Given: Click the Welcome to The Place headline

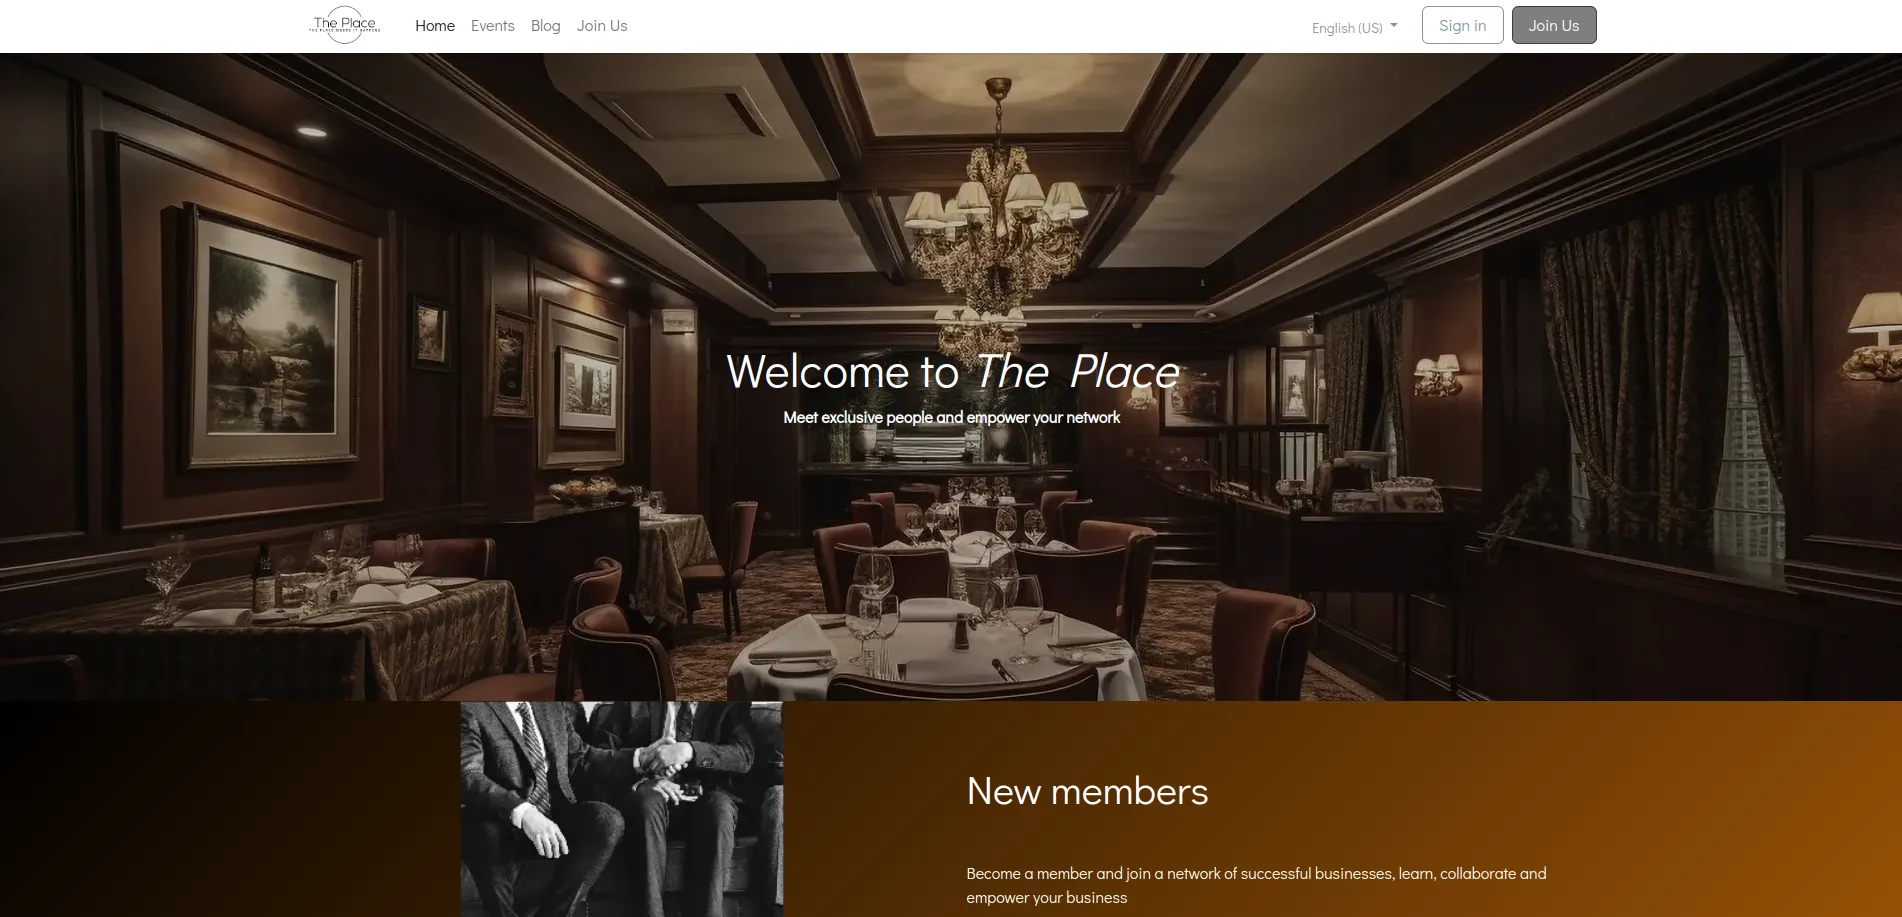Looking at the screenshot, I should pyautogui.click(x=952, y=371).
